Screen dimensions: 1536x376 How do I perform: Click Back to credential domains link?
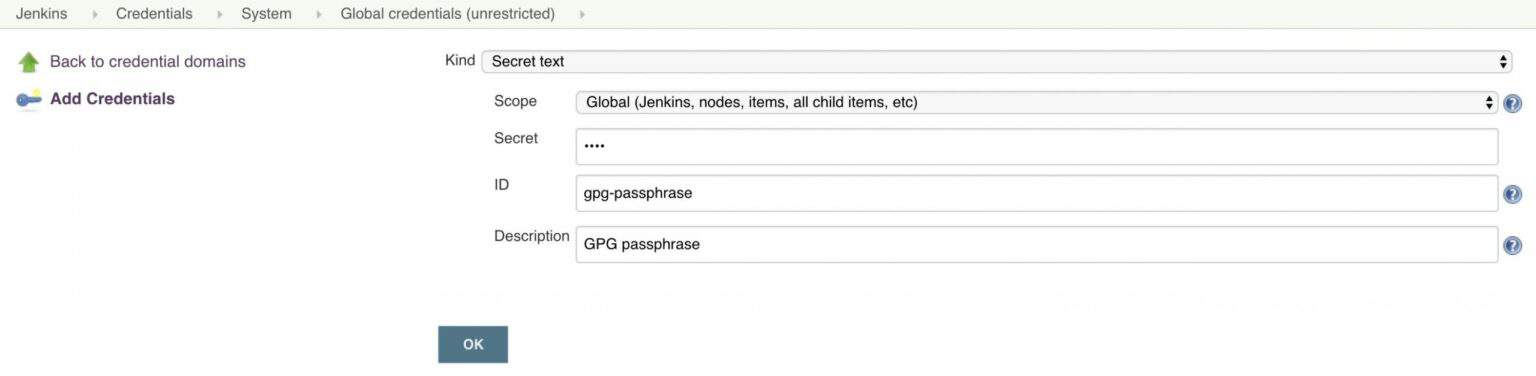click(x=148, y=62)
